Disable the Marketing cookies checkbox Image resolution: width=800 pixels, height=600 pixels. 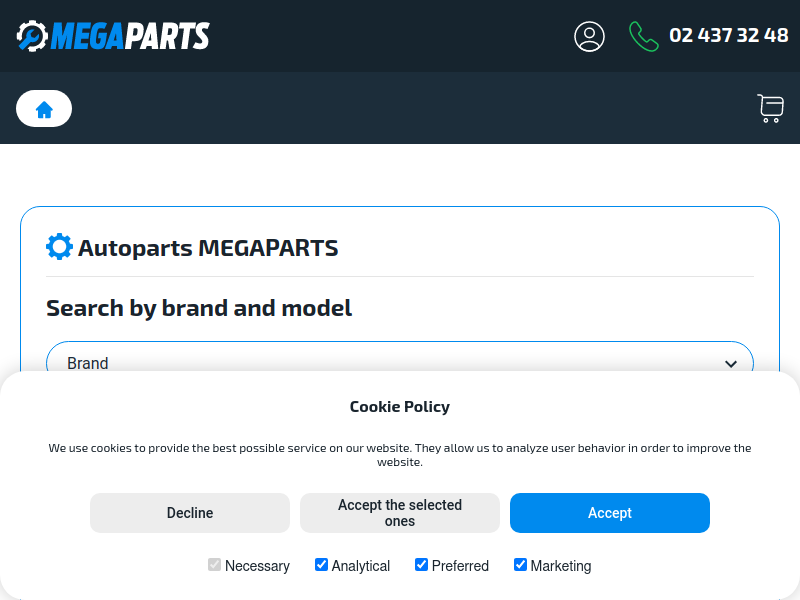coord(520,565)
